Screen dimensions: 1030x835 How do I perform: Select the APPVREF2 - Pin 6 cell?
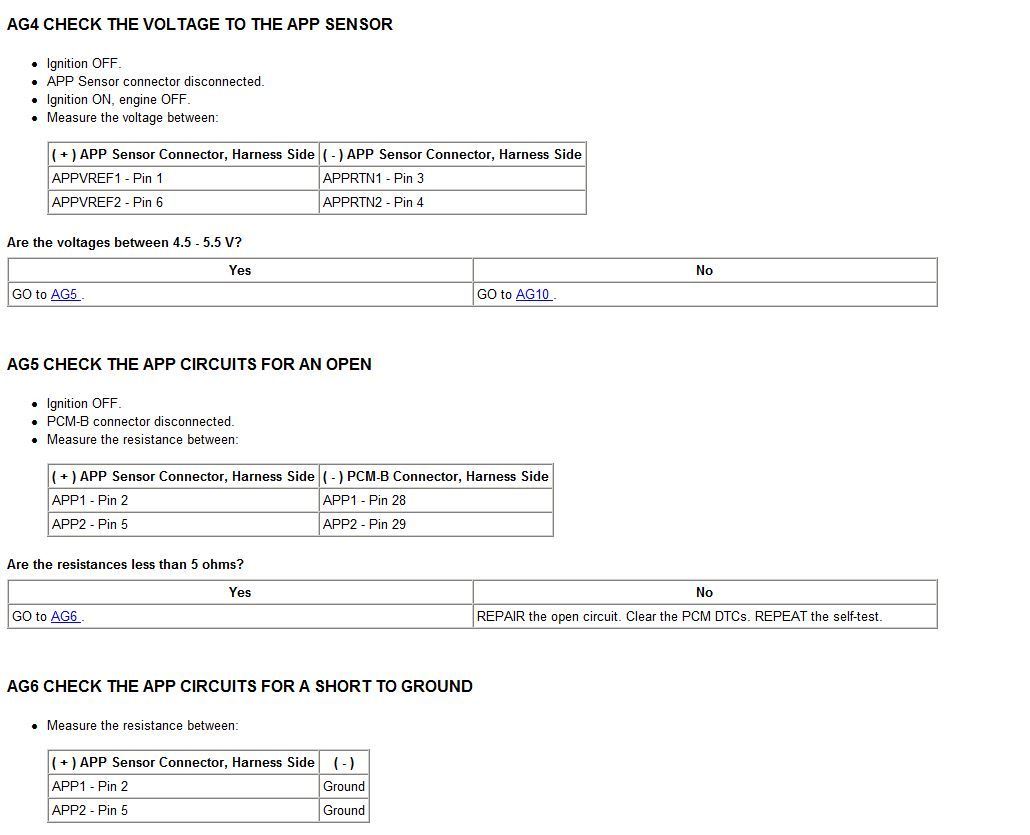point(107,202)
